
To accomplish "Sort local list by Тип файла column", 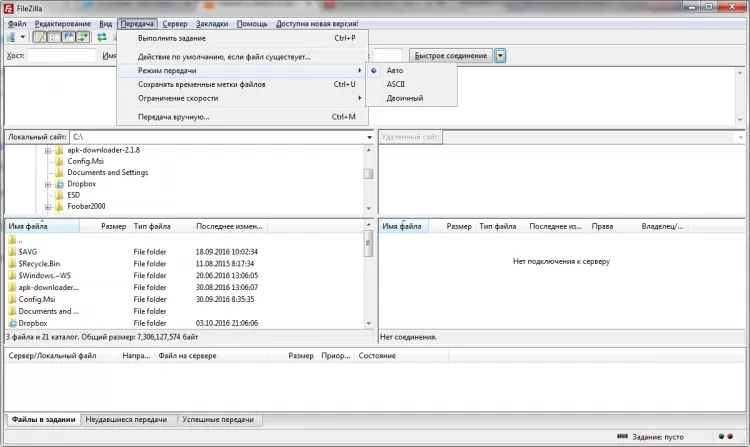I will coord(161,226).
